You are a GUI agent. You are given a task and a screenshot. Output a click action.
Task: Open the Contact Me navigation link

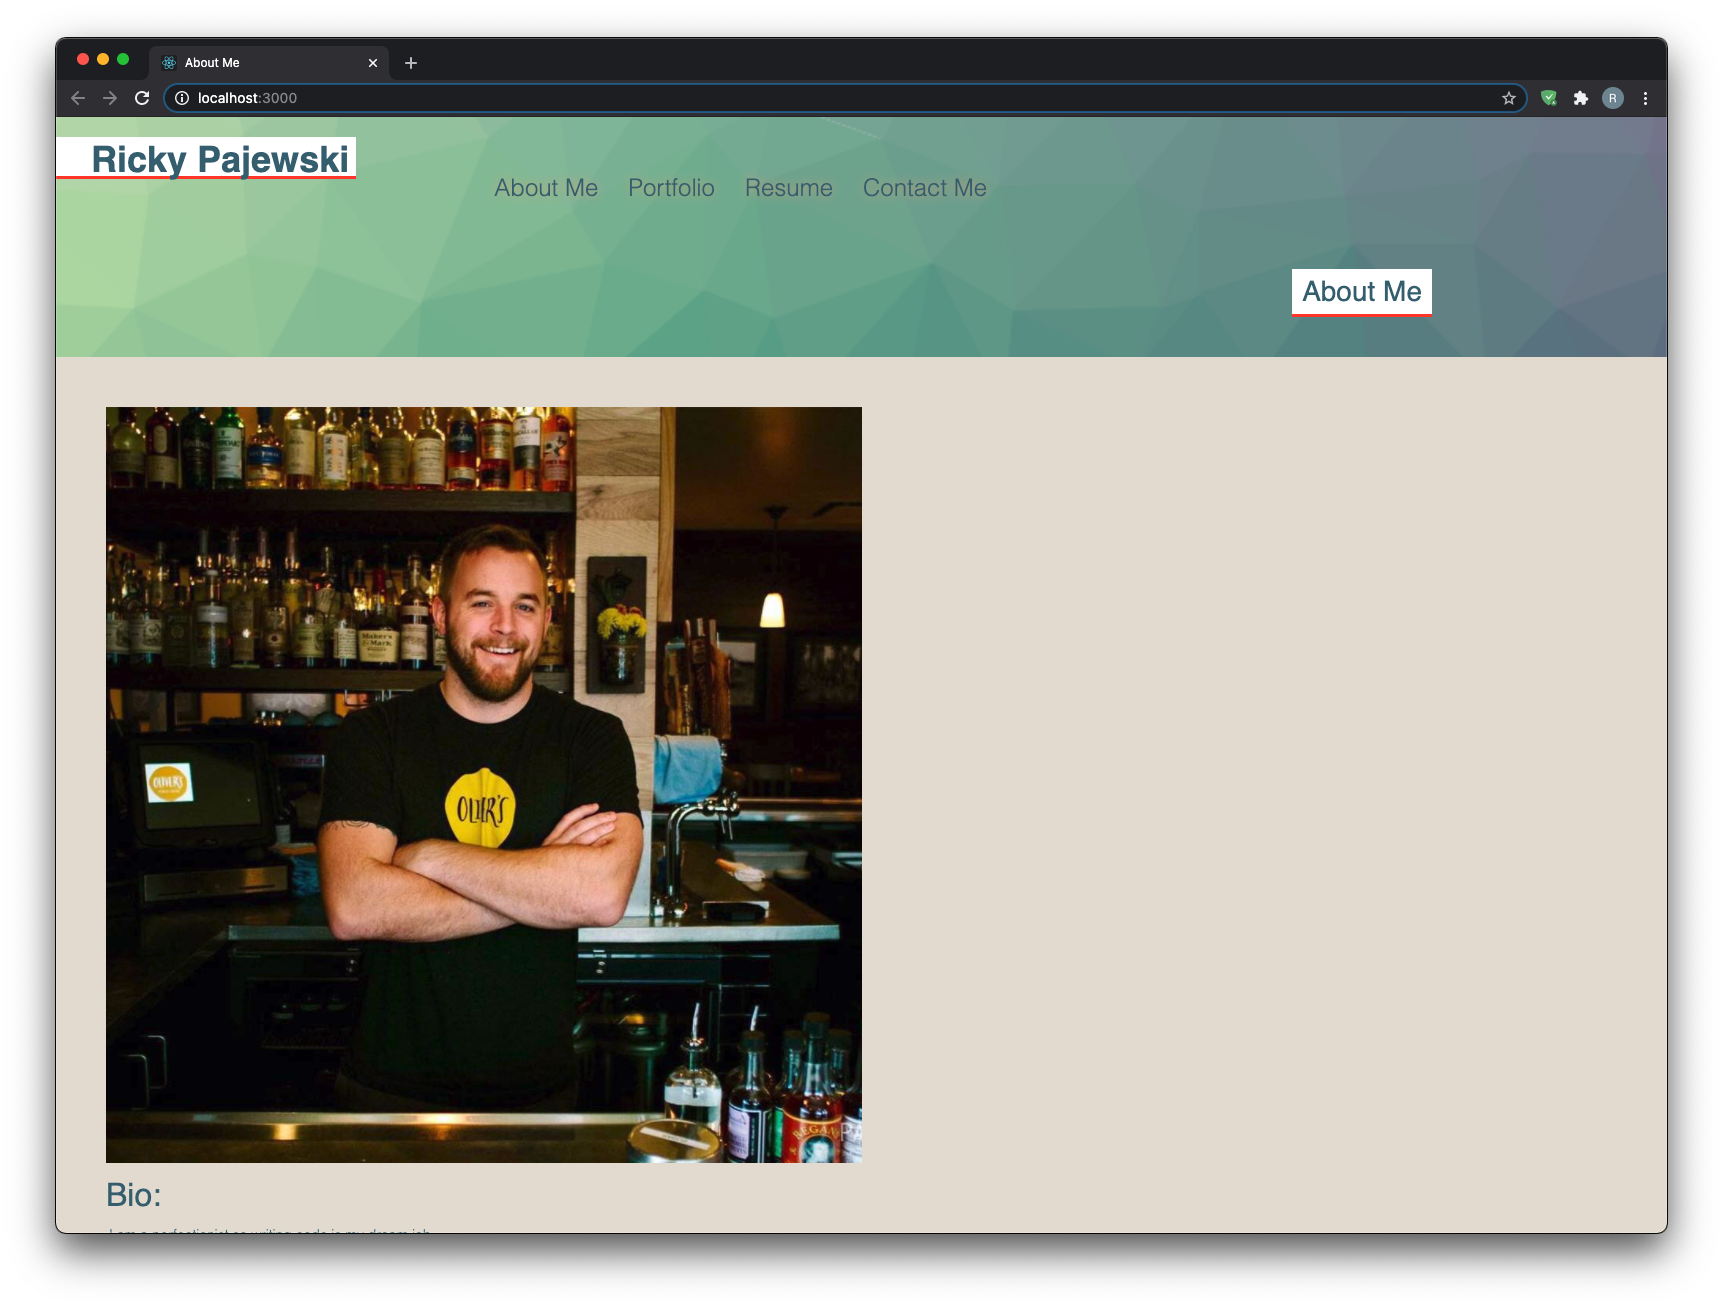click(925, 188)
